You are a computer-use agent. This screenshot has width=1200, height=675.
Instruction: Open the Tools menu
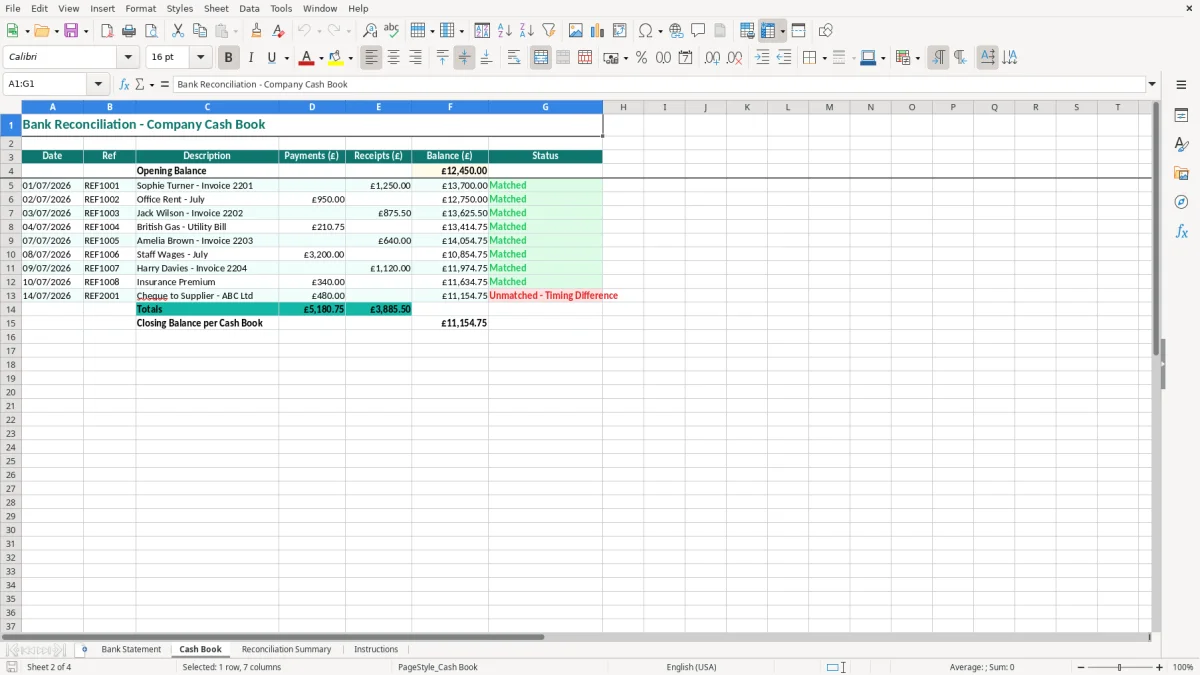(x=281, y=8)
